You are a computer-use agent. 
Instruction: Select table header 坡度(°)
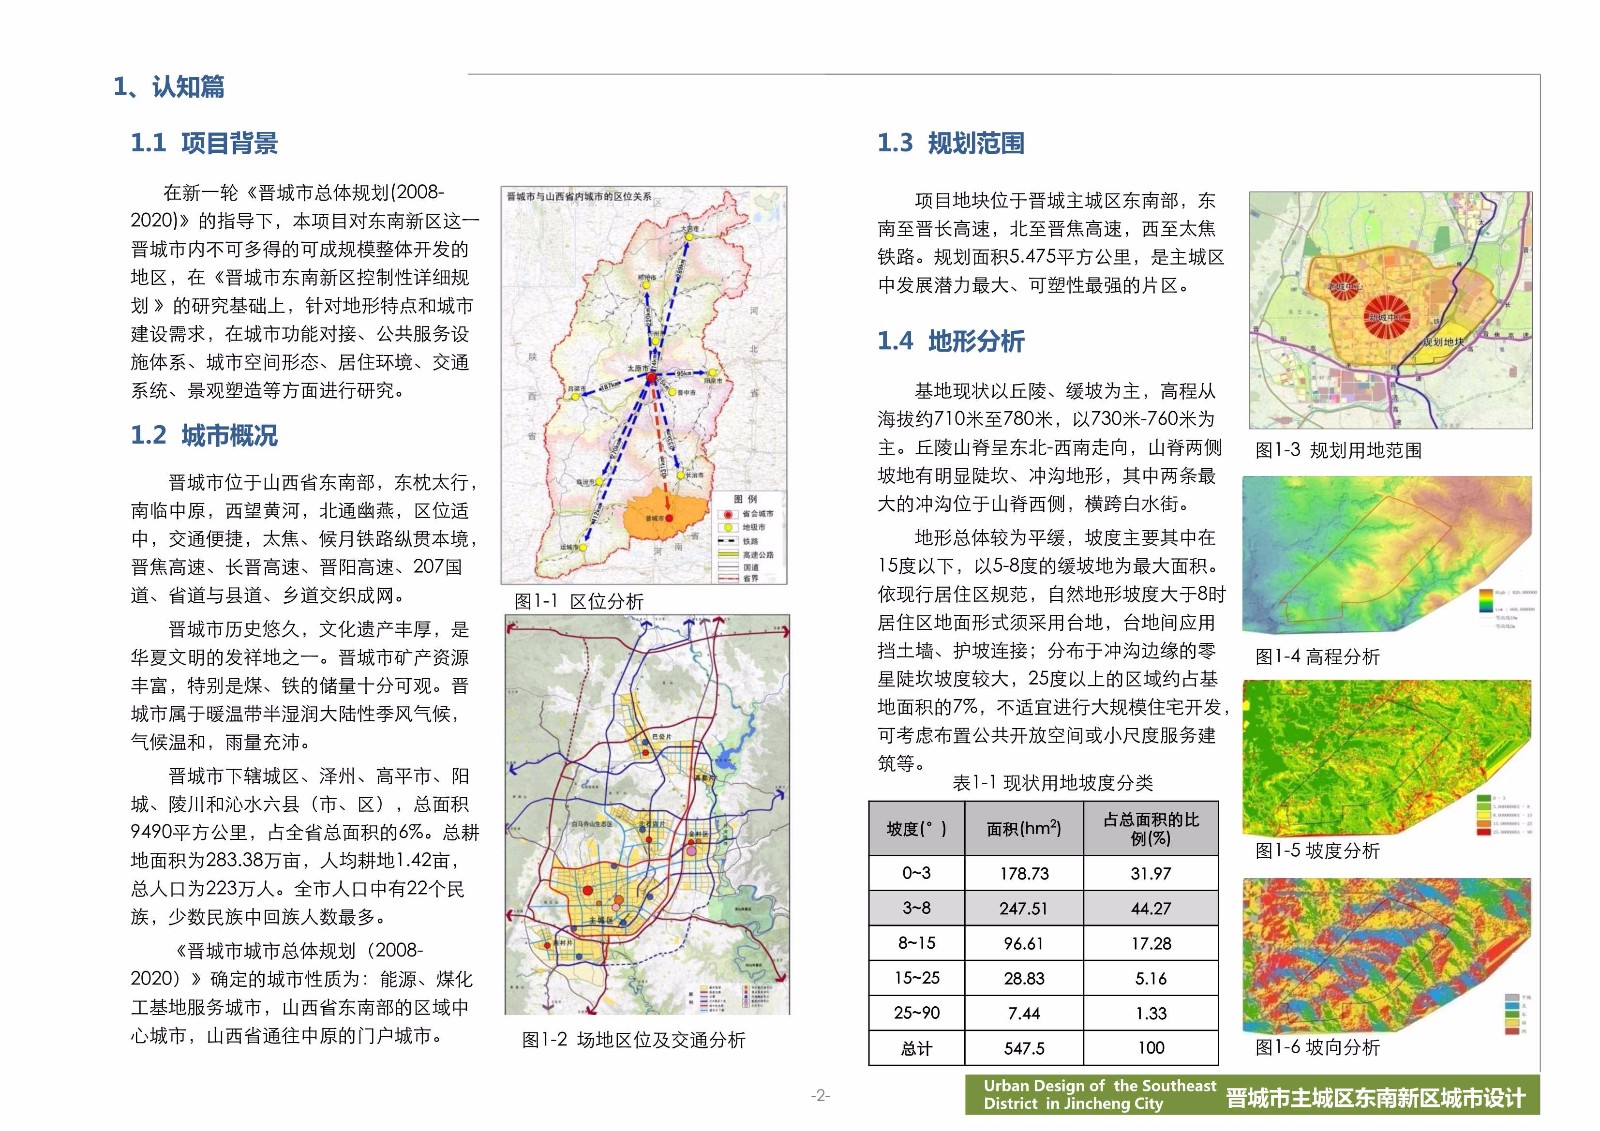pyautogui.click(x=917, y=829)
